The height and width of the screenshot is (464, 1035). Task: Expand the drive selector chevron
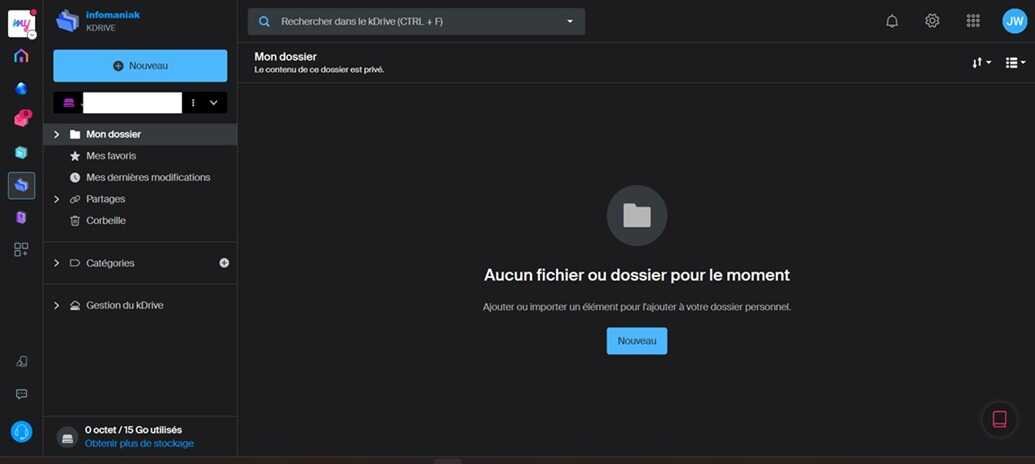click(213, 103)
